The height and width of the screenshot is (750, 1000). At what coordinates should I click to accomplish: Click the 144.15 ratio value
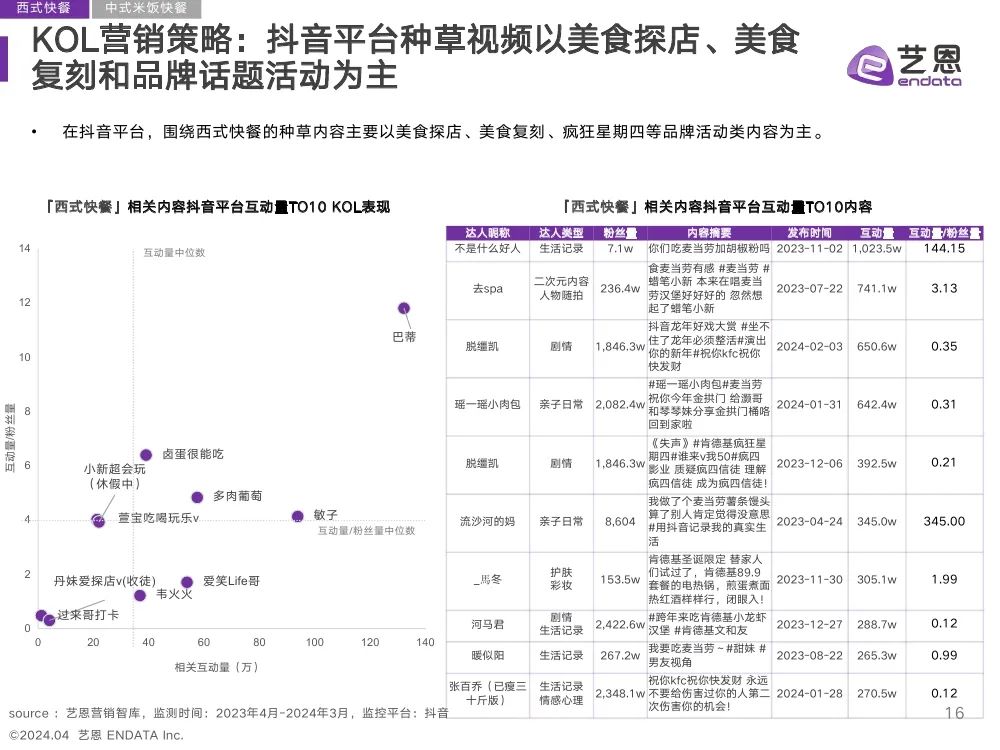945,249
